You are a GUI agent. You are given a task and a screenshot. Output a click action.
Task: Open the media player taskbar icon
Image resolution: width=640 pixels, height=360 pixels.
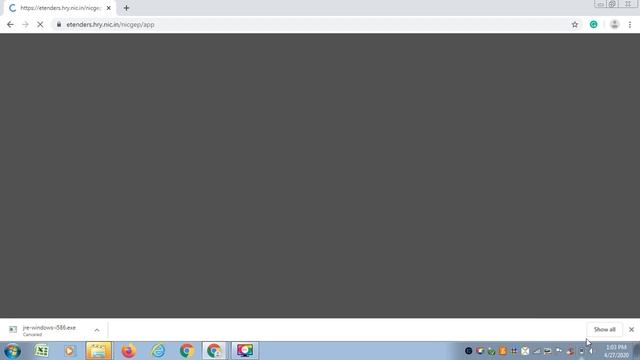click(x=69, y=351)
